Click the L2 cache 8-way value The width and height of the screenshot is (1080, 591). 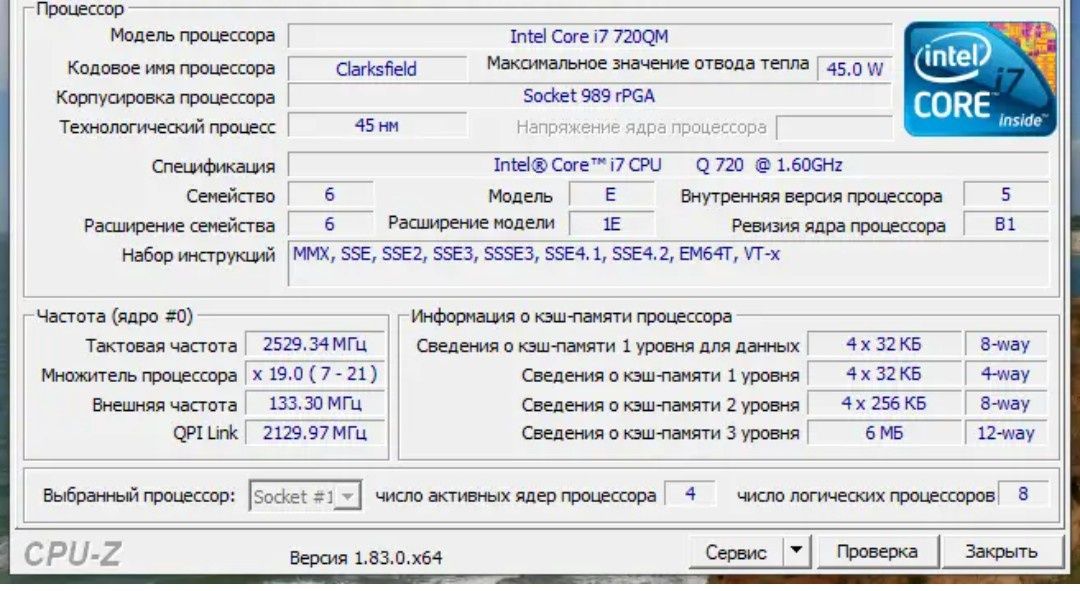pos(1006,404)
